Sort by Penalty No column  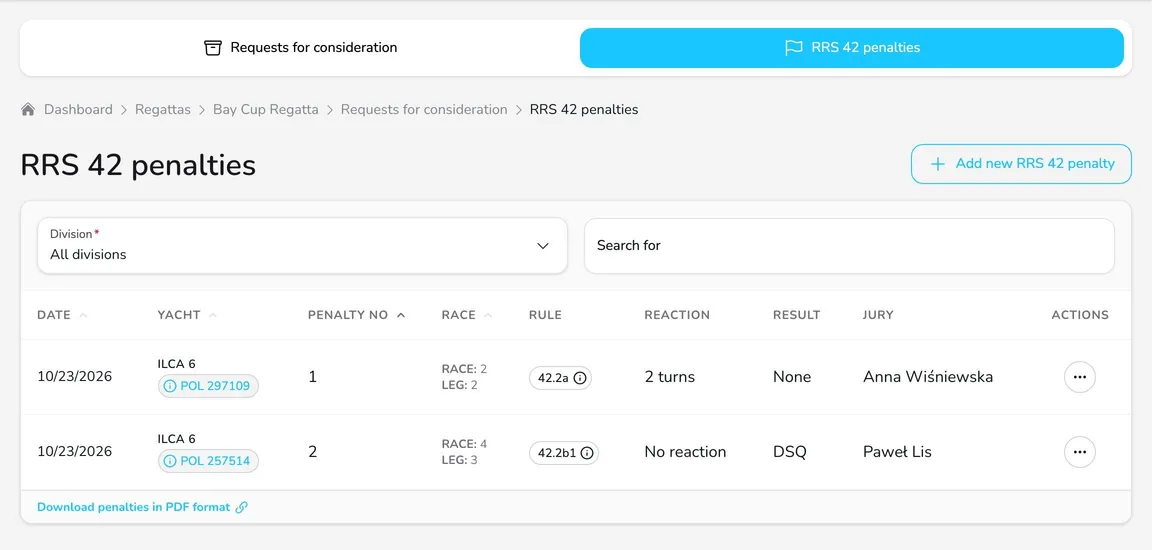coord(356,315)
